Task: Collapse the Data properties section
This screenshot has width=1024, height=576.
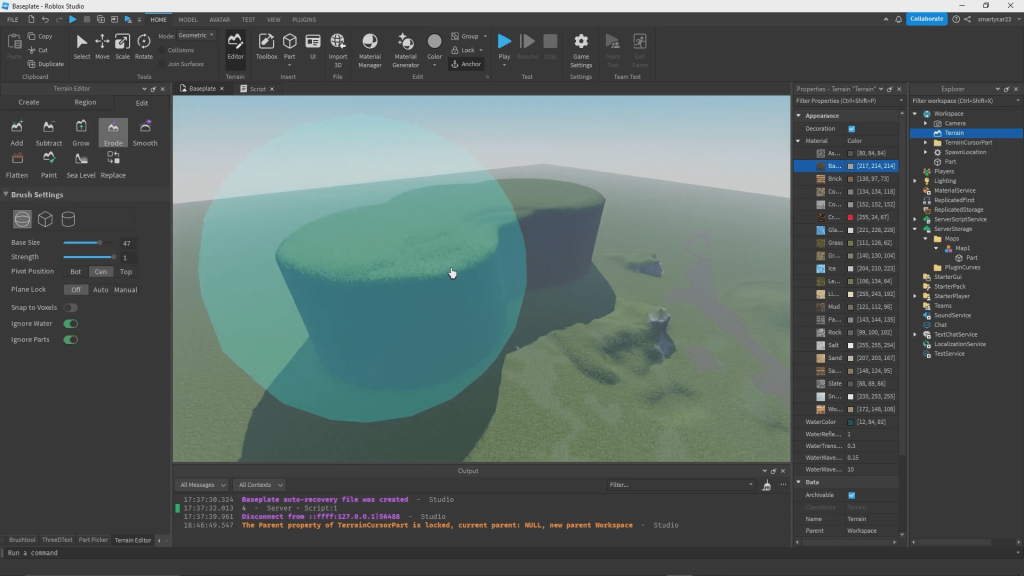Action: [799, 483]
